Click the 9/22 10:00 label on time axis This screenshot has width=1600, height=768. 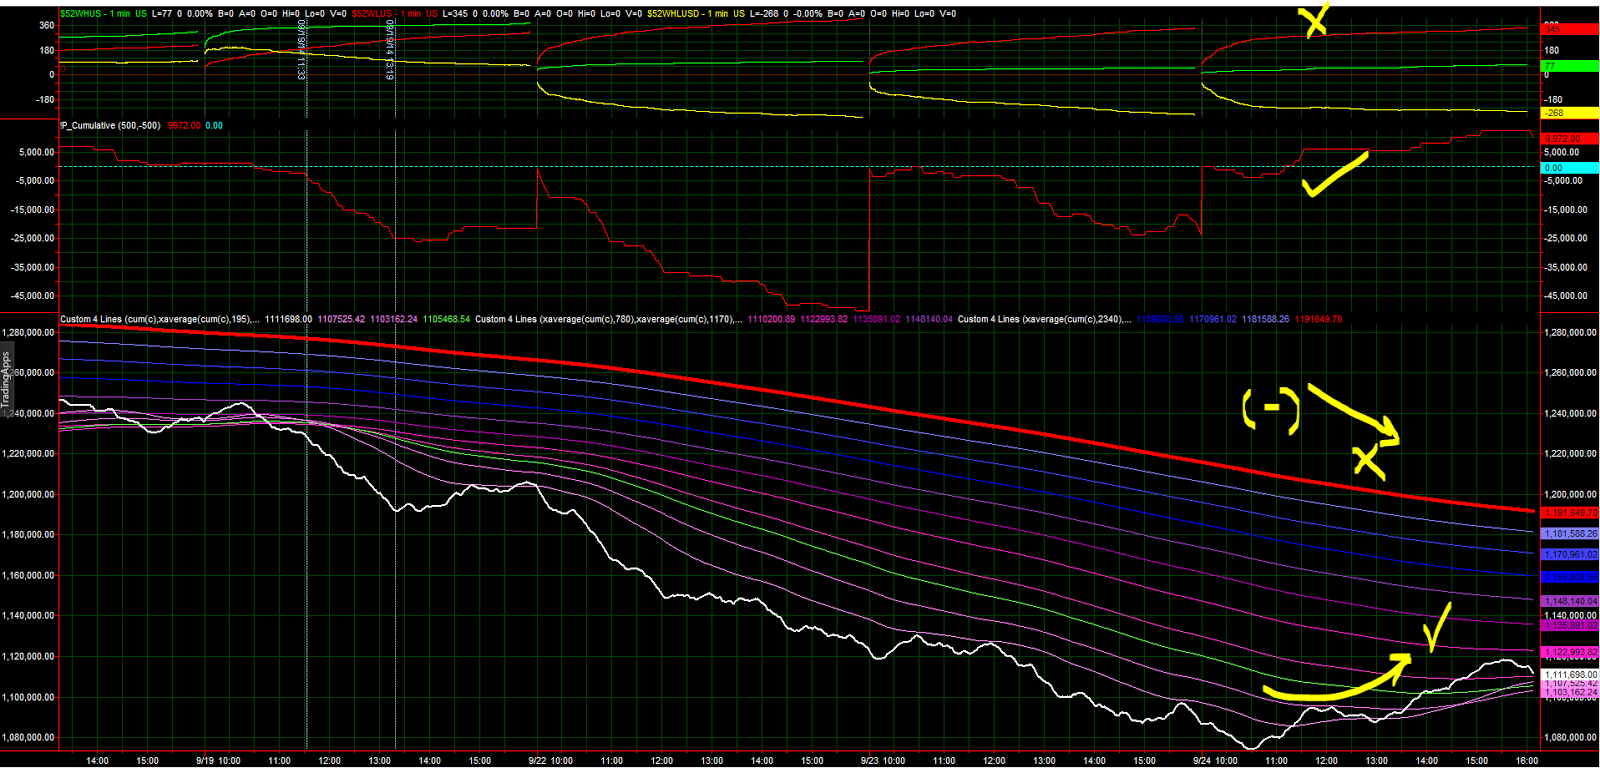(x=551, y=761)
